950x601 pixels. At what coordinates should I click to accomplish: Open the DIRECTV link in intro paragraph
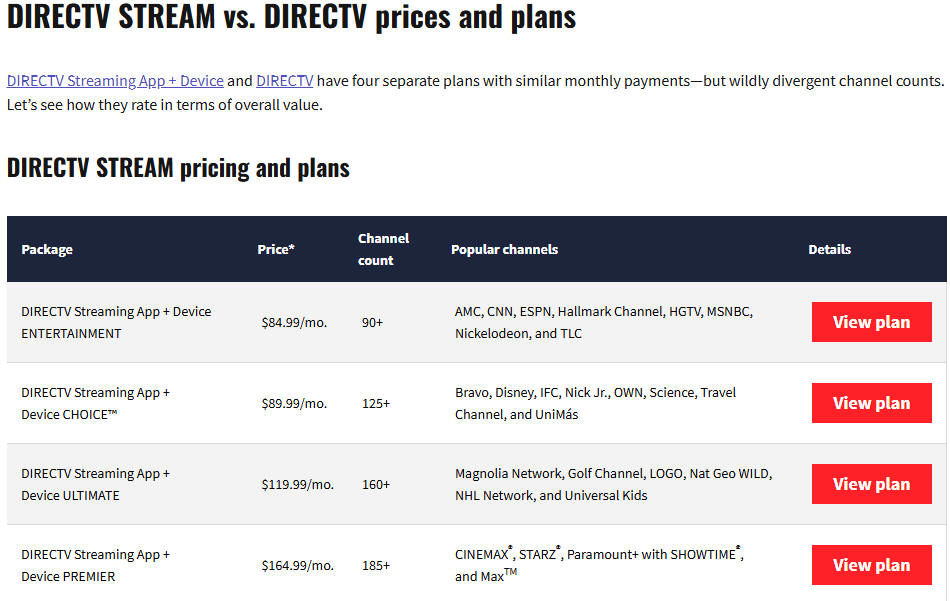click(285, 81)
